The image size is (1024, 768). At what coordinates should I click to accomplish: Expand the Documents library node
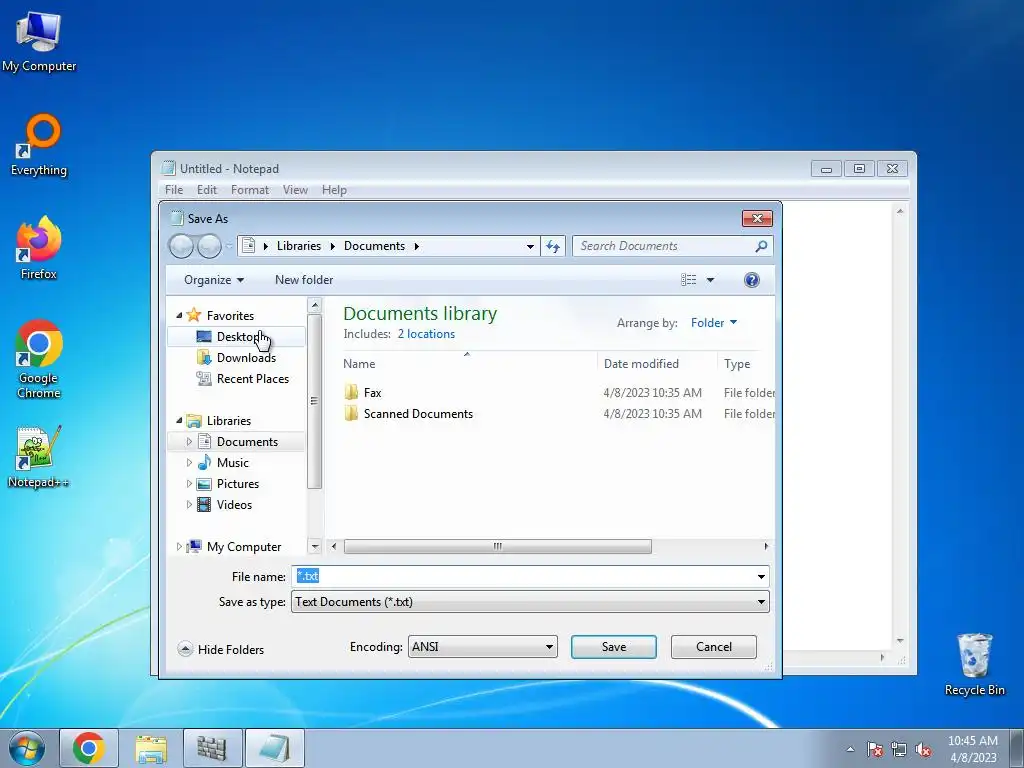click(x=189, y=441)
